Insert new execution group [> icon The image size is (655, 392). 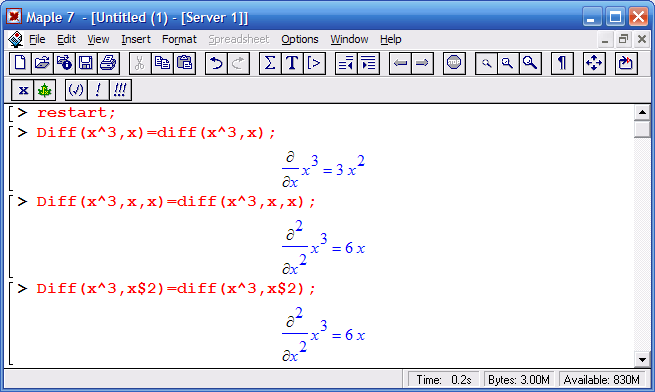pyautogui.click(x=314, y=64)
